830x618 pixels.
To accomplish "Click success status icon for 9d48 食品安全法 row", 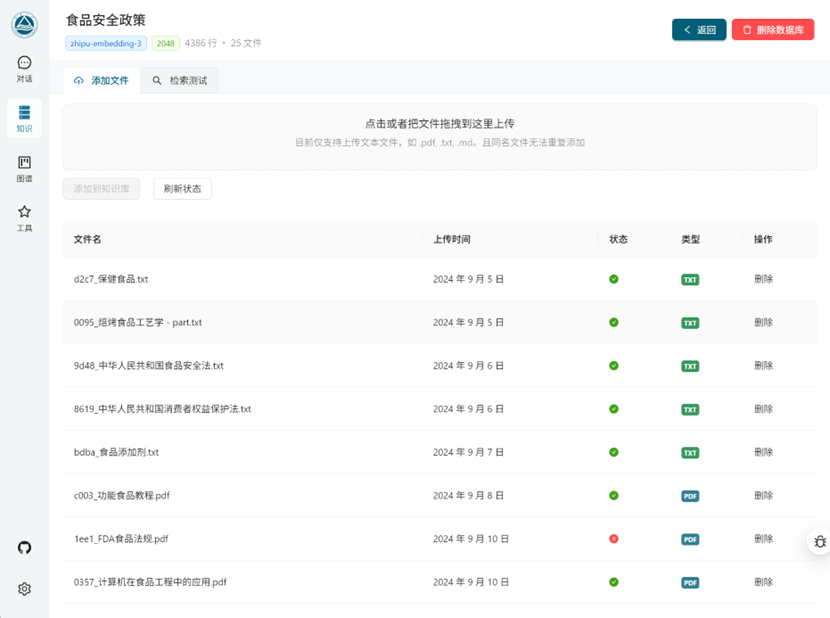I will click(614, 365).
